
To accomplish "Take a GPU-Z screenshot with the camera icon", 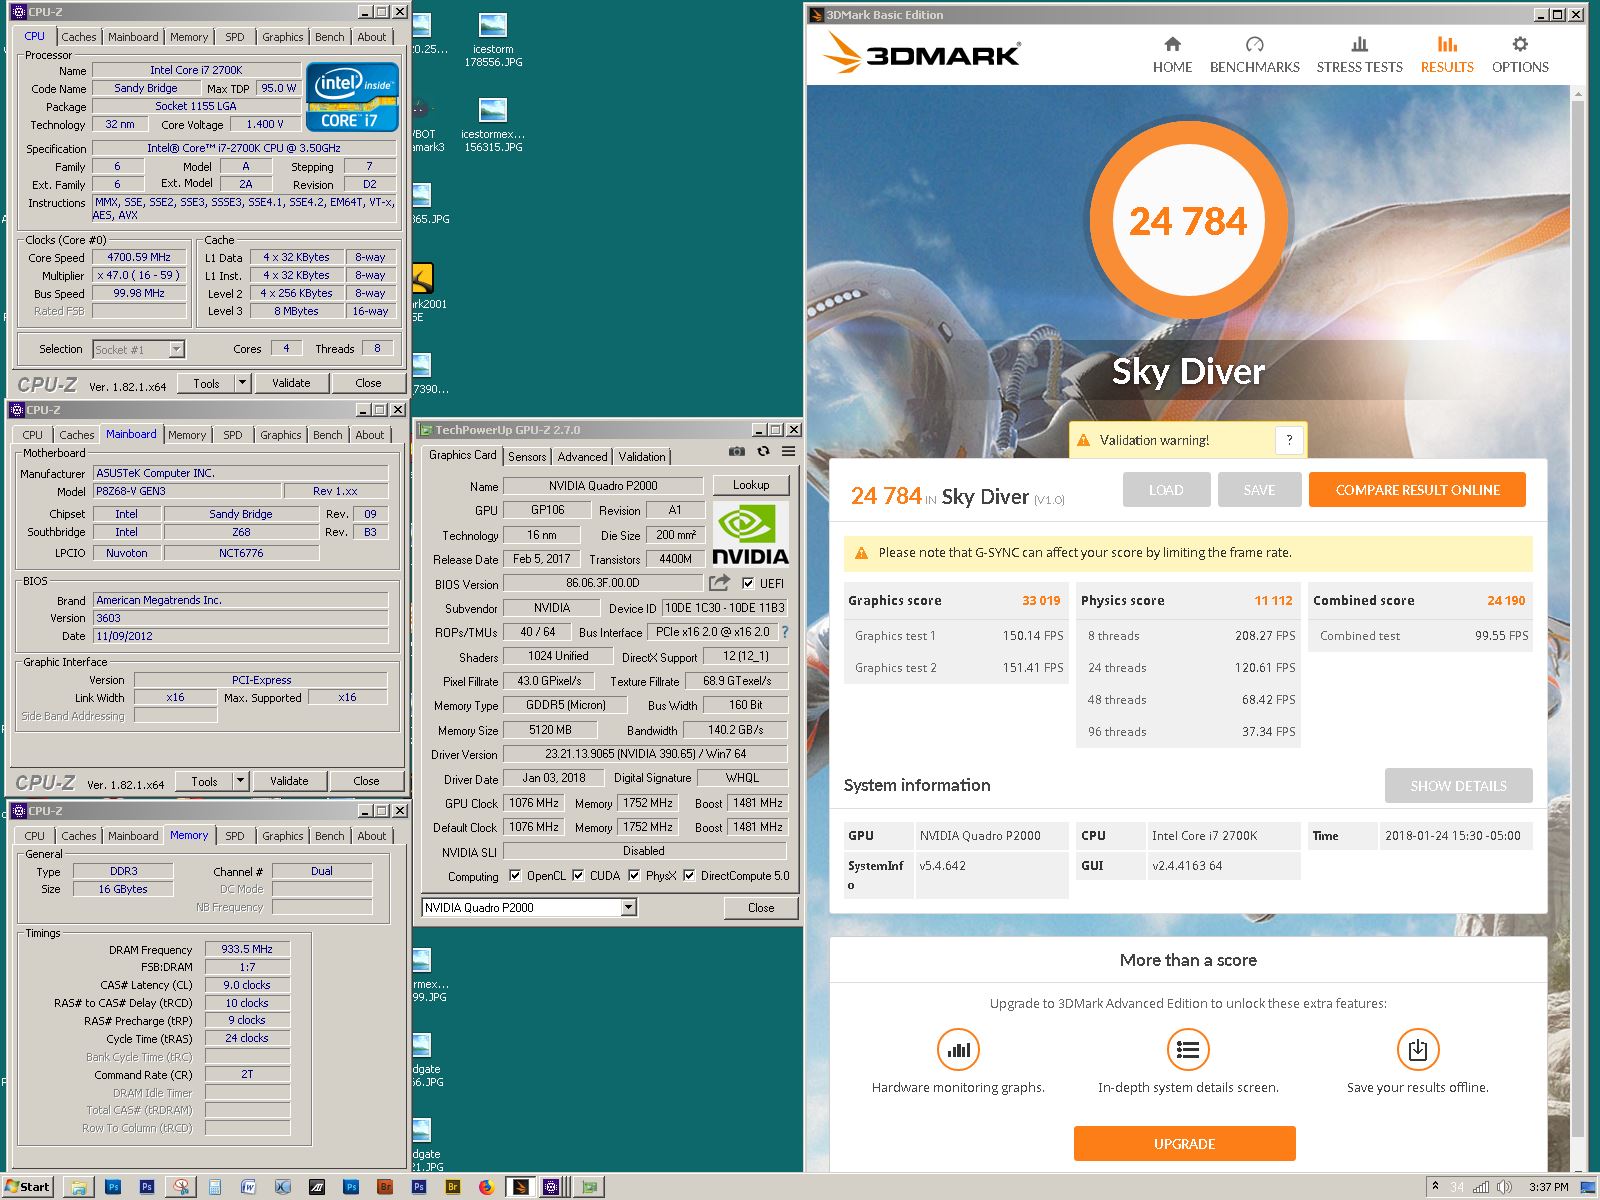I will click(737, 452).
